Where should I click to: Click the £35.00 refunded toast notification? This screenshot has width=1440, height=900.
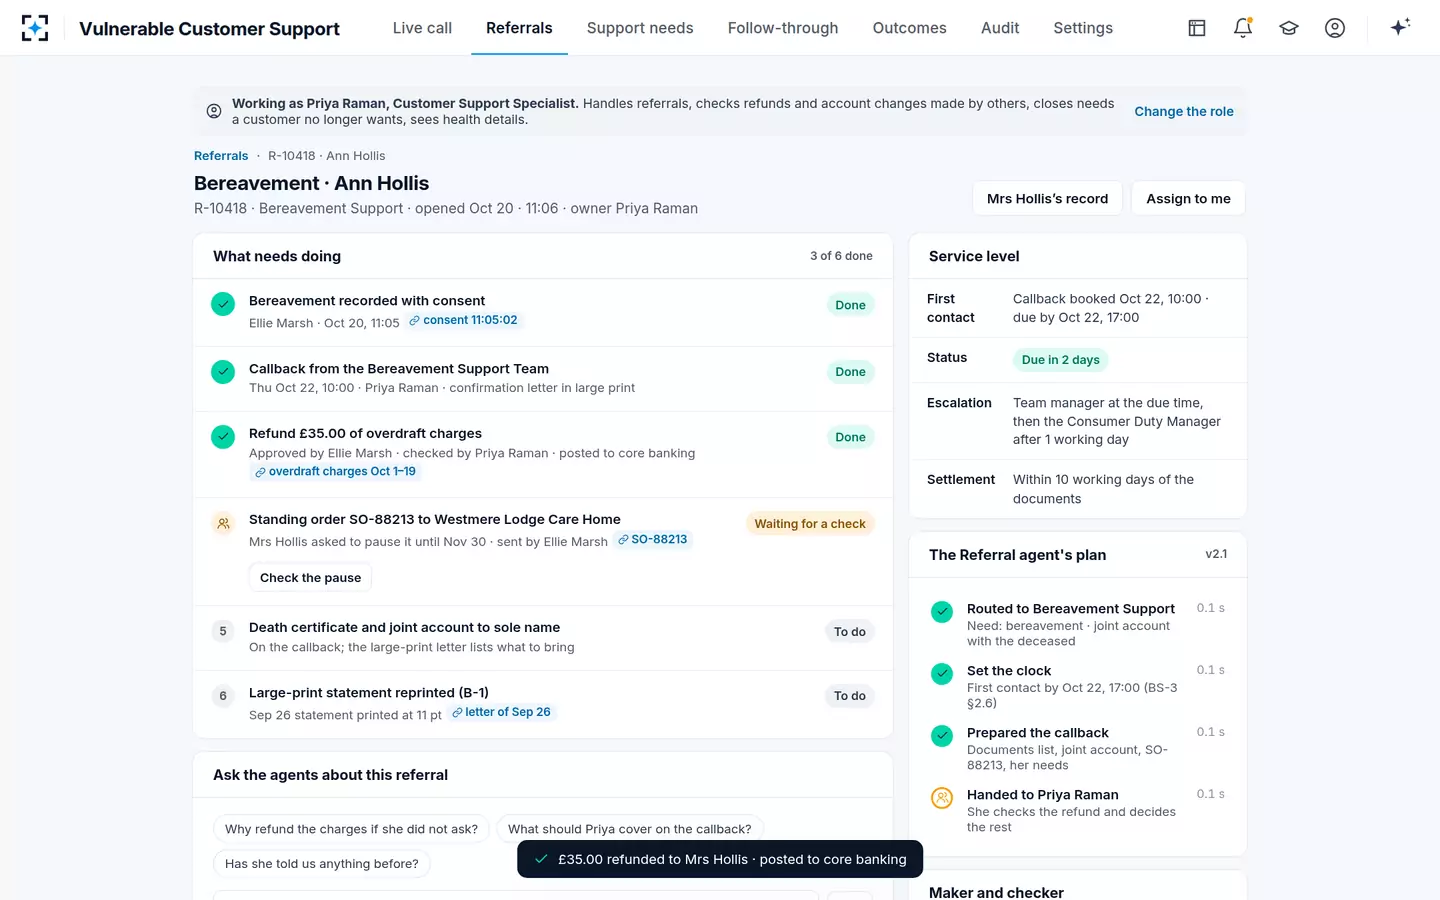[x=720, y=859]
